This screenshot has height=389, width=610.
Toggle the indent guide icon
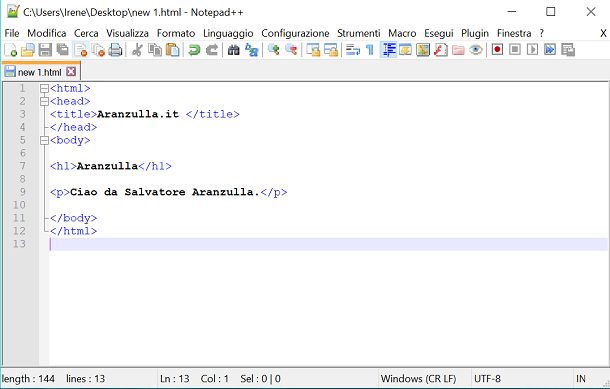click(388, 50)
